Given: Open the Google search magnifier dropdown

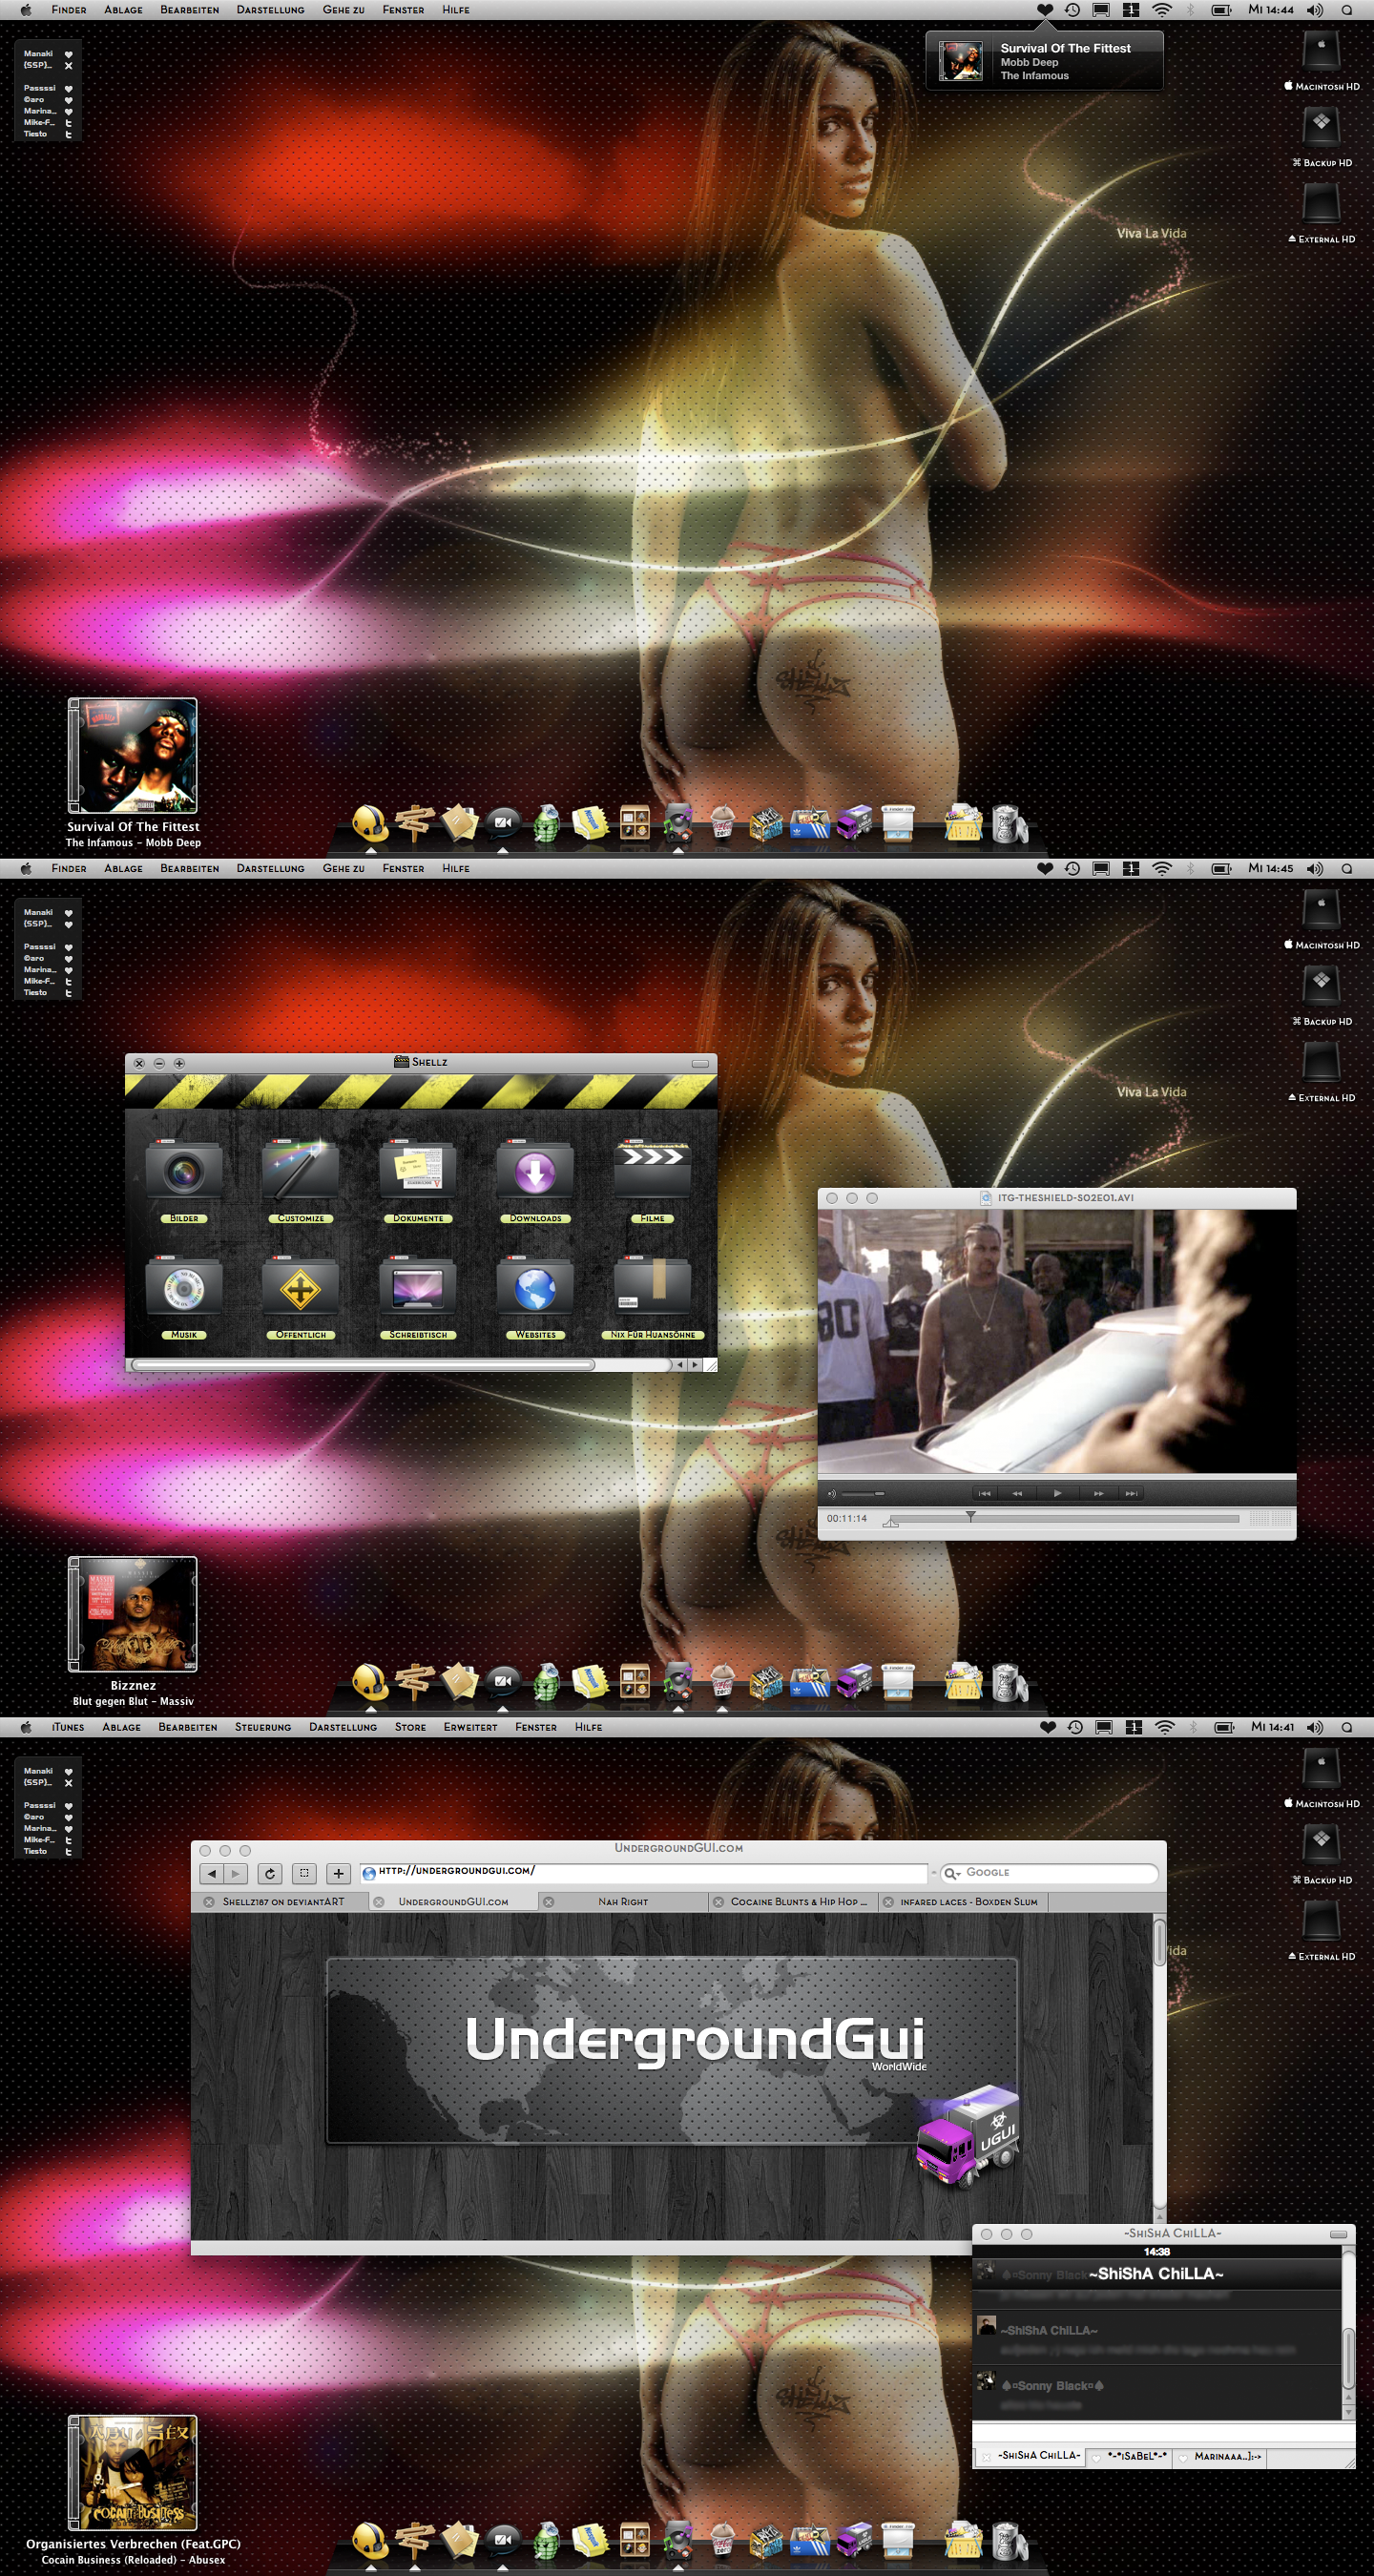Looking at the screenshot, I should 951,1873.
